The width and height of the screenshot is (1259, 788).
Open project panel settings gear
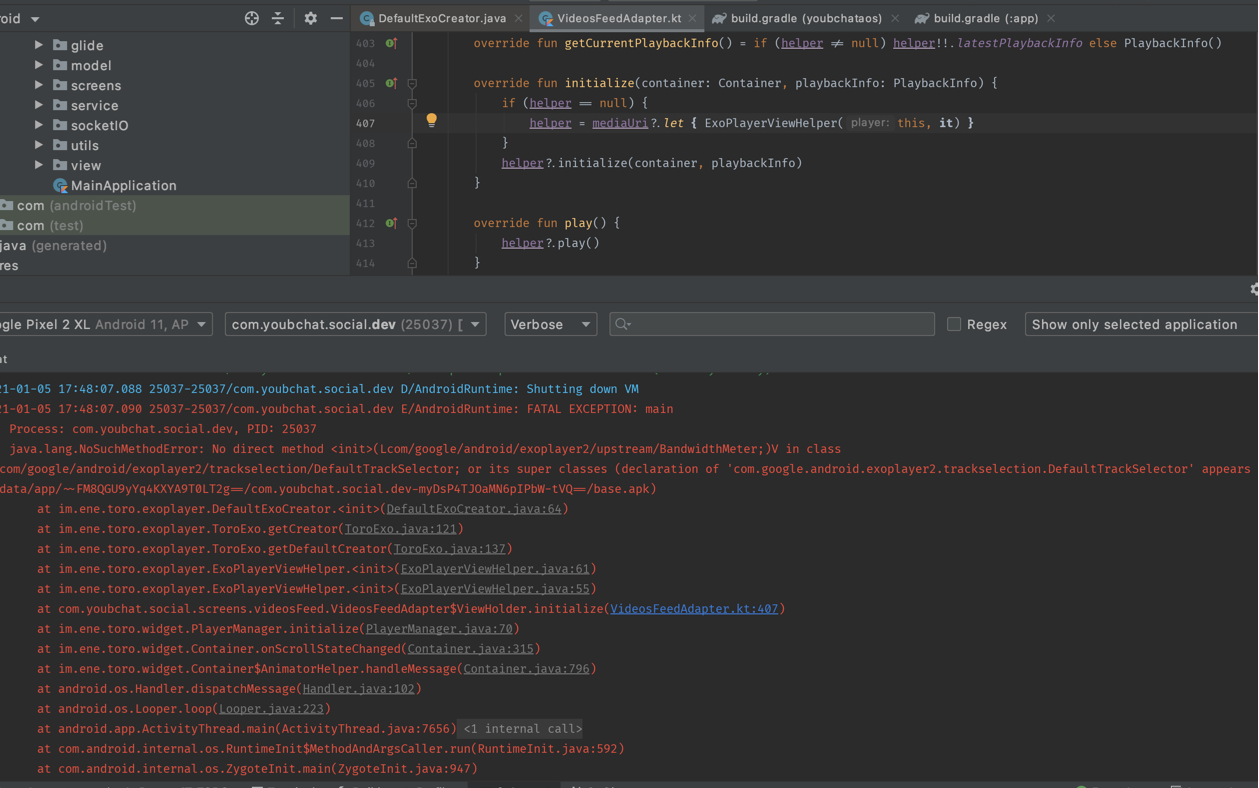310,18
